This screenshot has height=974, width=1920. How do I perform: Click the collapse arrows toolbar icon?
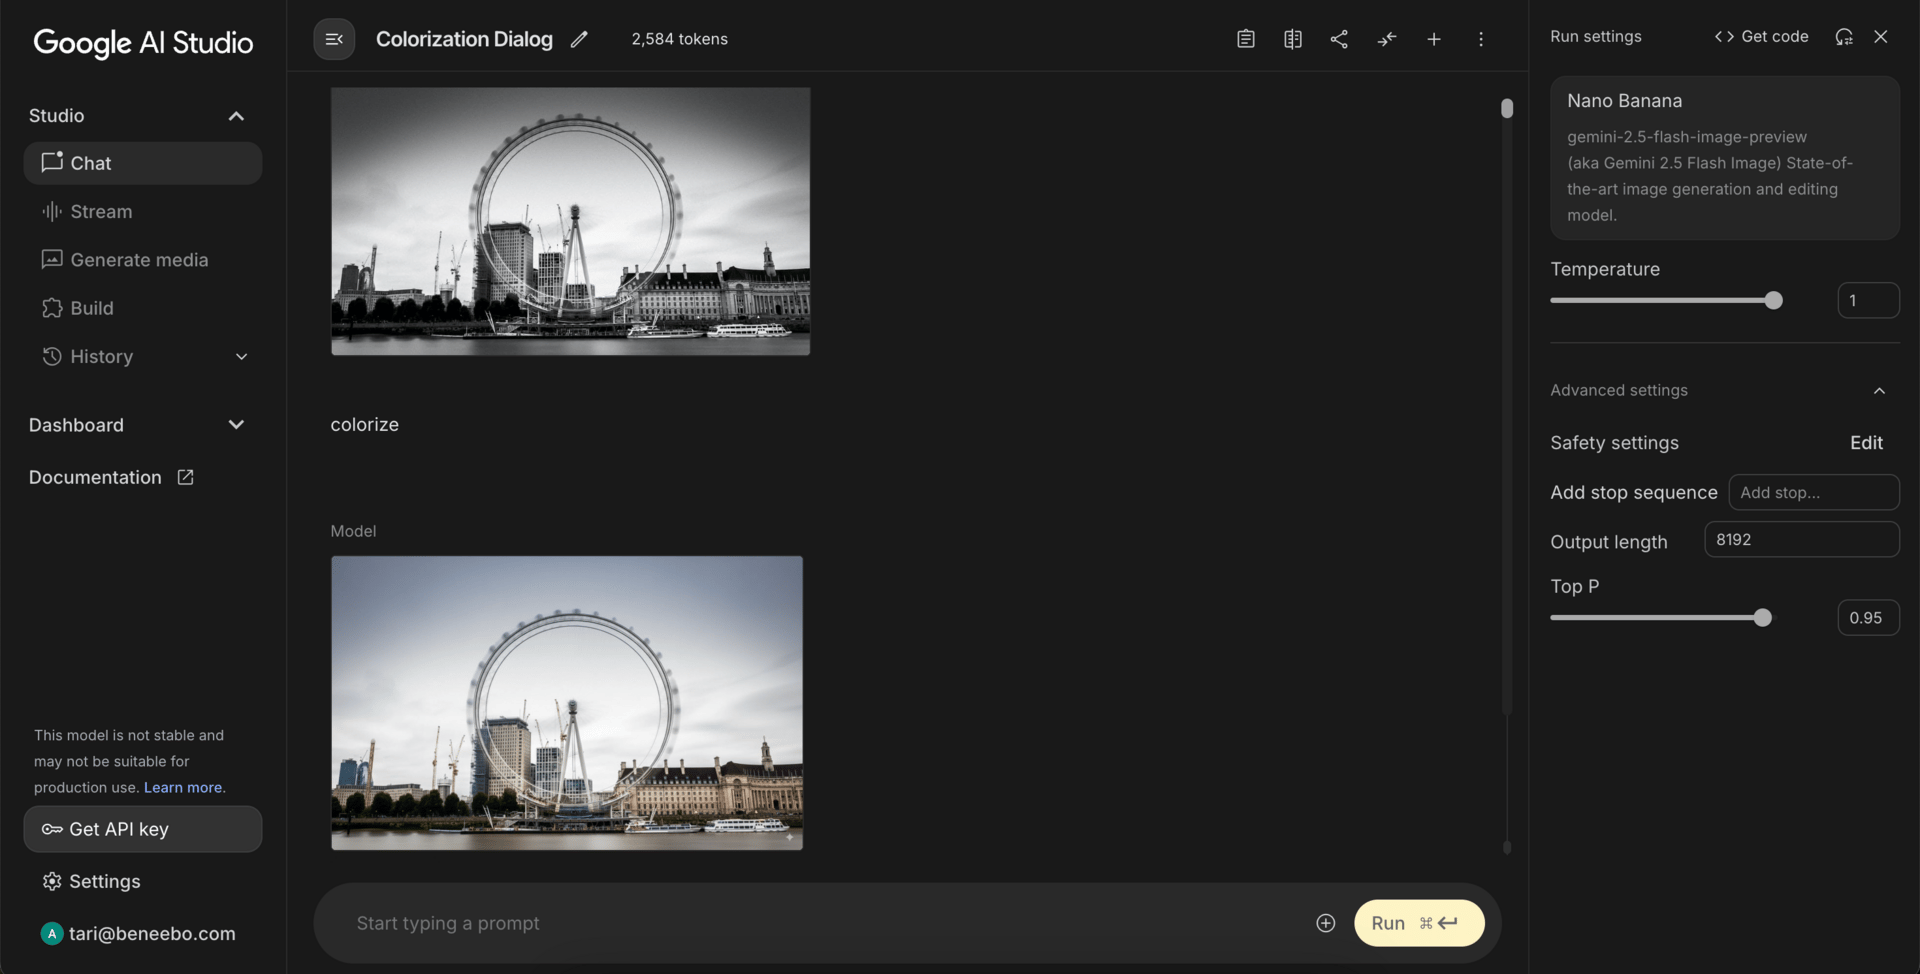1386,39
